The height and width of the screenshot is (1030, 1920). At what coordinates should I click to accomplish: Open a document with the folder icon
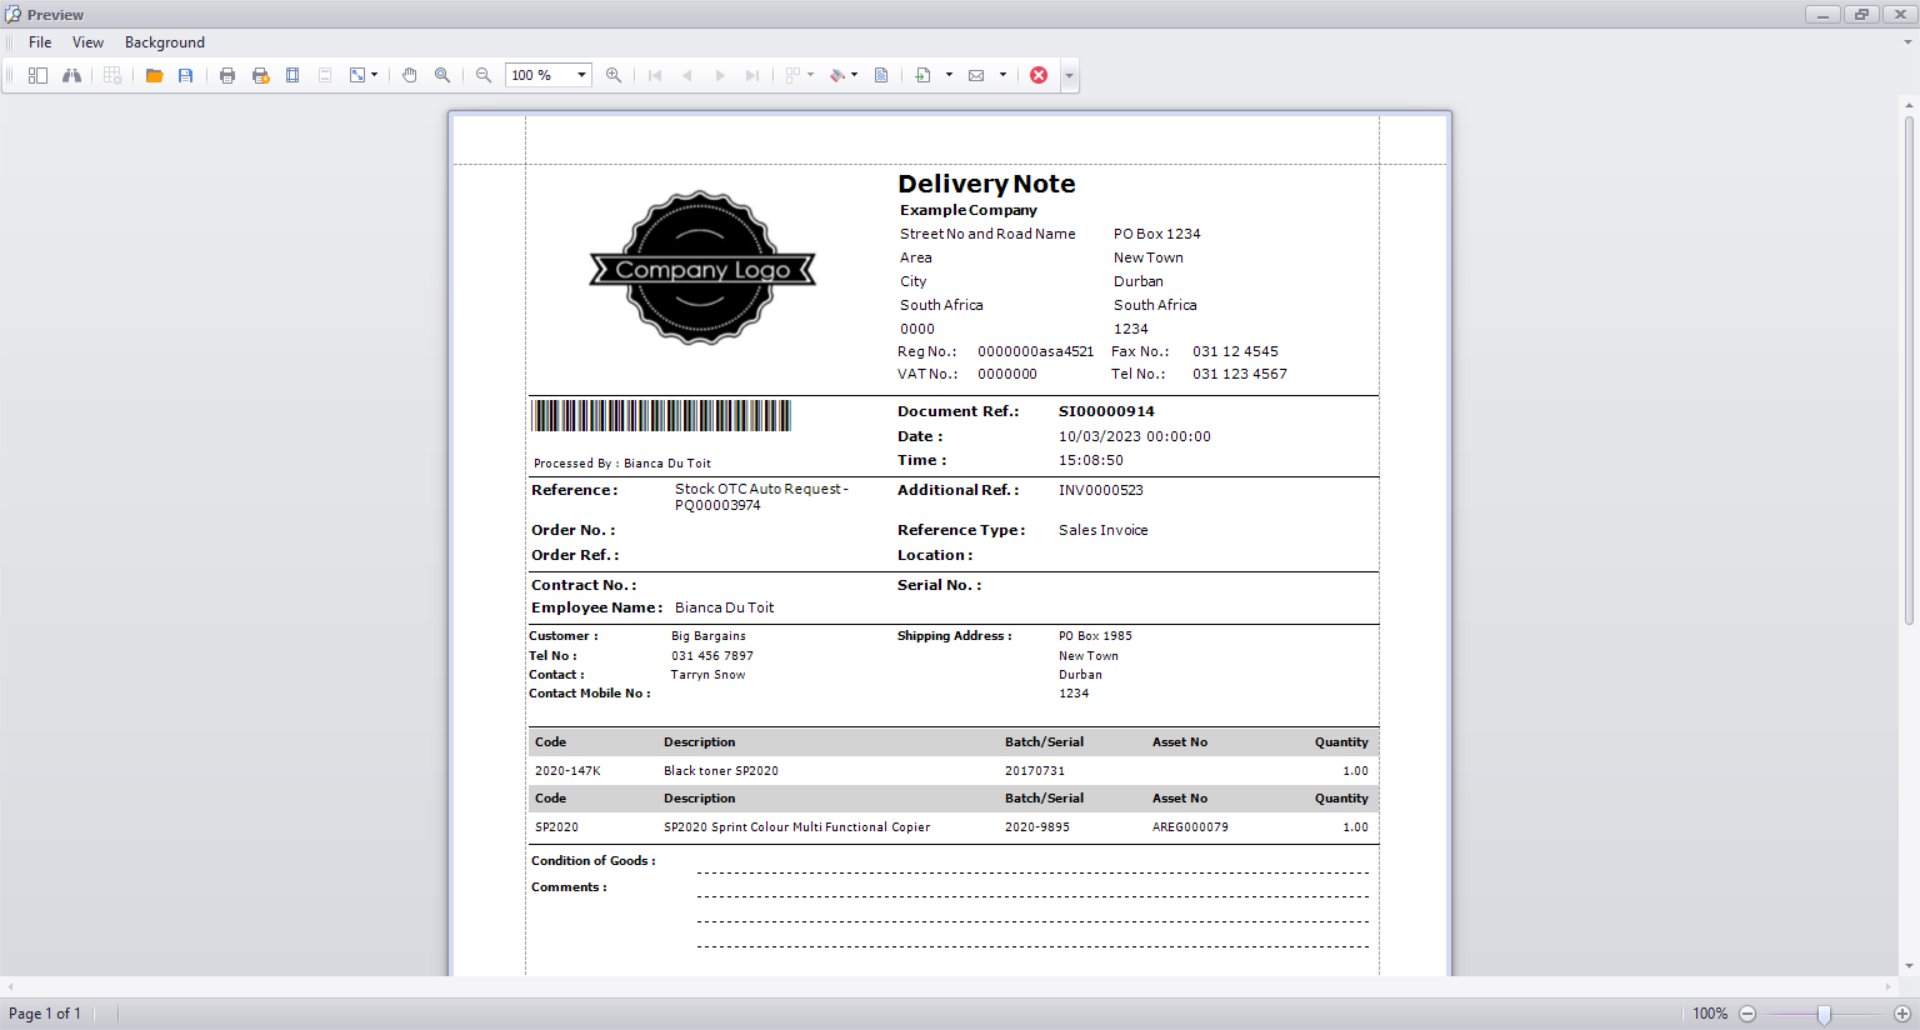tap(154, 75)
